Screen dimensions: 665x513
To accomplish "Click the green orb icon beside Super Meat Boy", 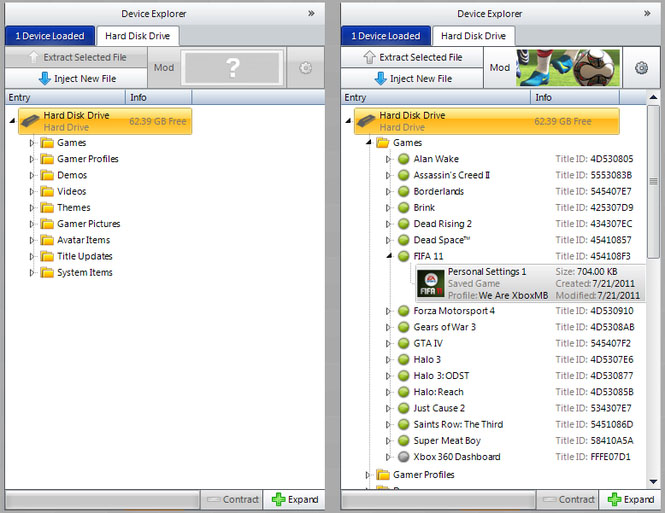I will tap(404, 441).
